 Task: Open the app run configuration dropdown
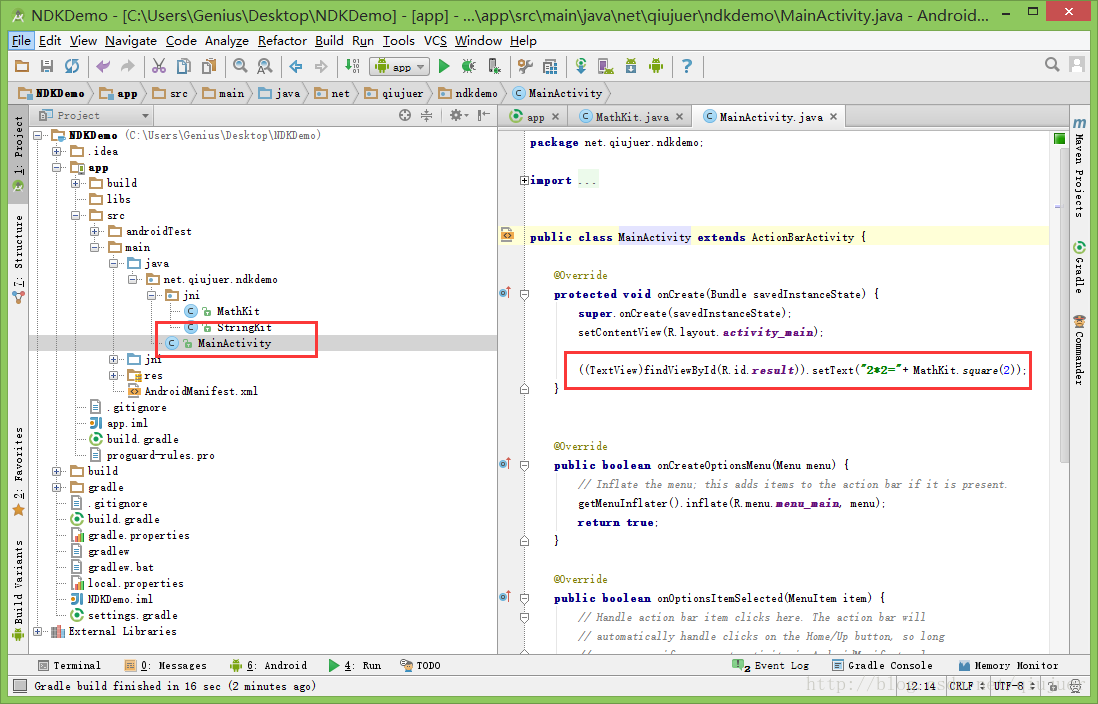tap(399, 67)
